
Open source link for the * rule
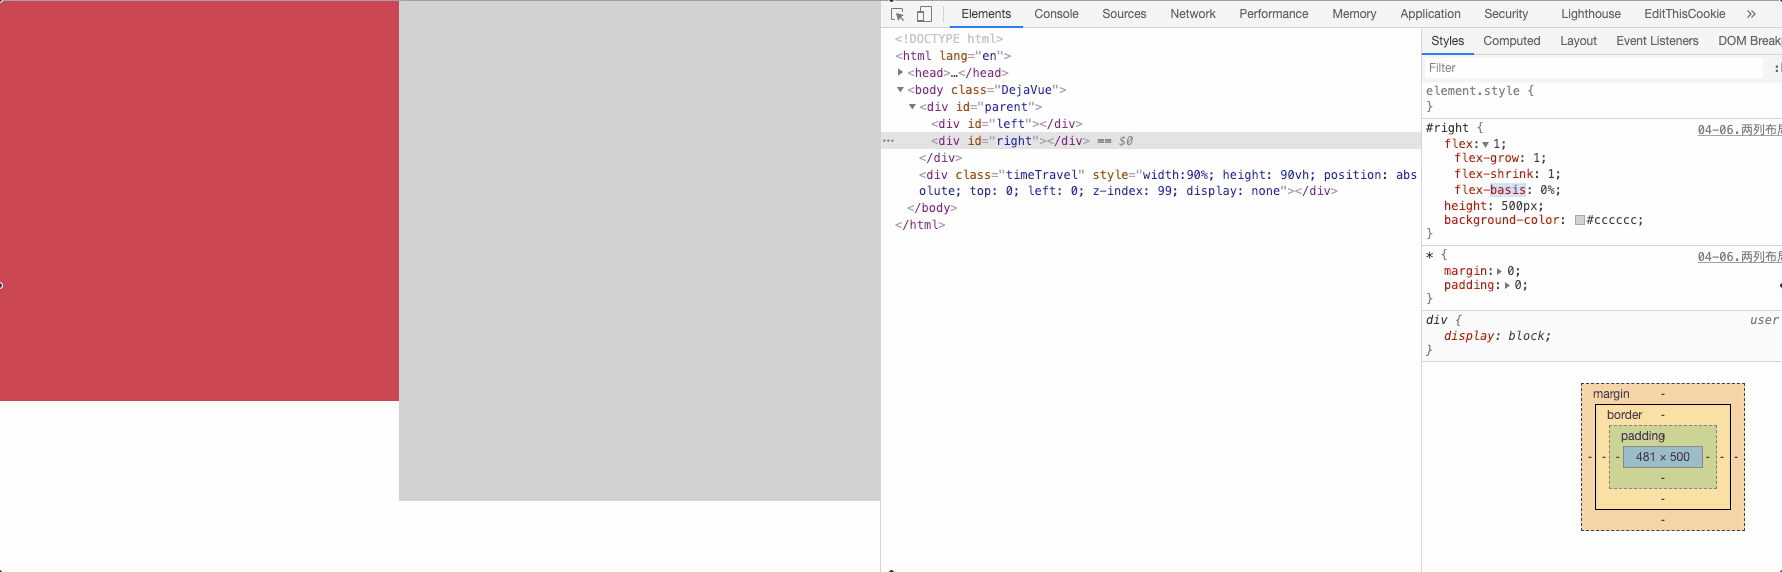[1738, 257]
